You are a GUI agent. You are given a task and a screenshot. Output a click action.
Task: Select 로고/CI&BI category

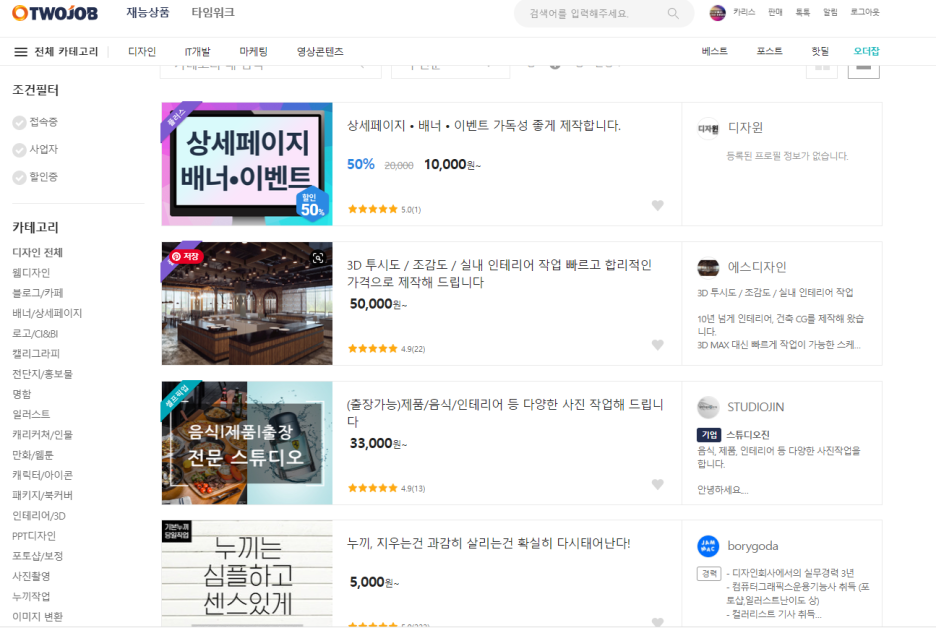[x=35, y=334]
